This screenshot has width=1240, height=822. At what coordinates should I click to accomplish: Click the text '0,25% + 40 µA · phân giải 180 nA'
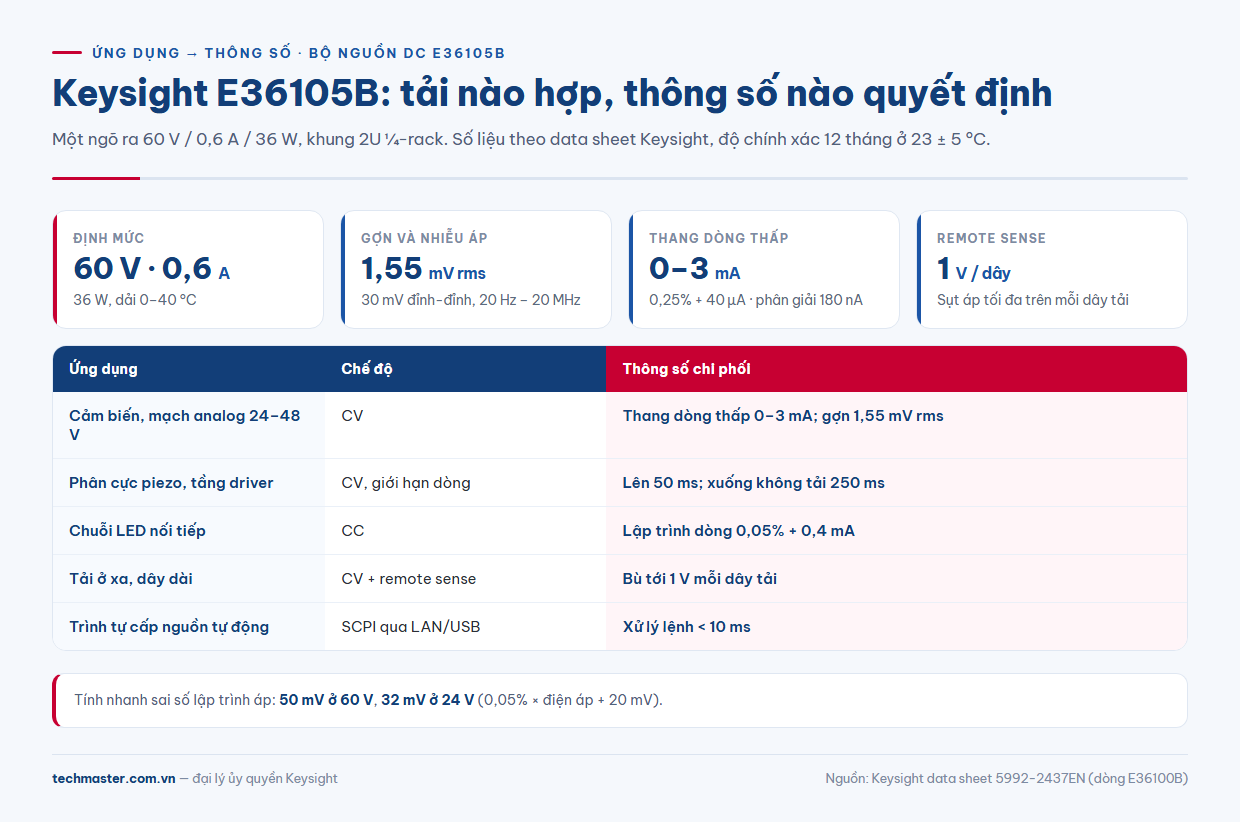756,299
